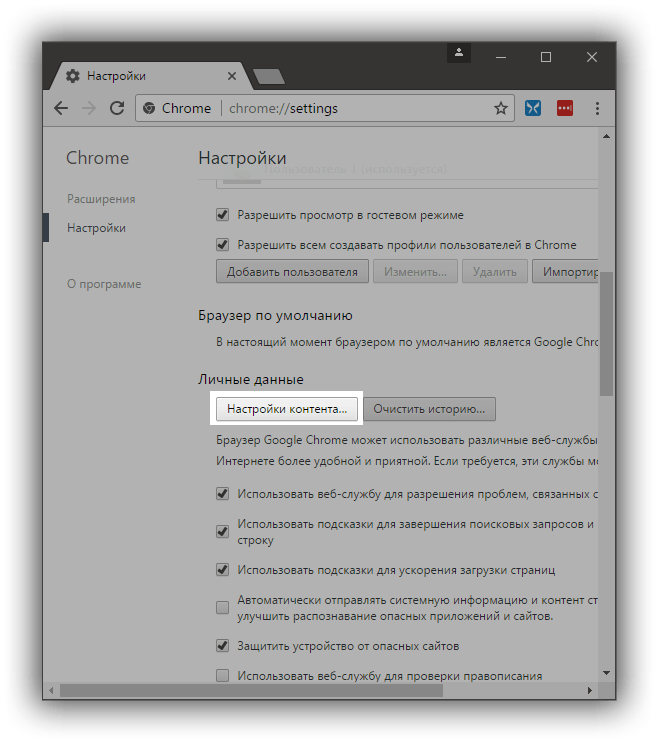Enable Автоматически отправлять системную информацию

[222, 608]
